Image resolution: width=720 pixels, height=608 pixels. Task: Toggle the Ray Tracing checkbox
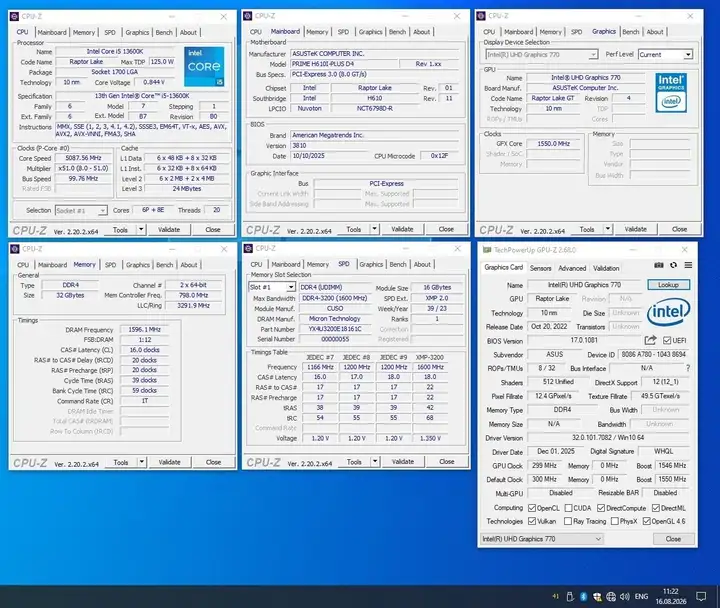tap(568, 521)
